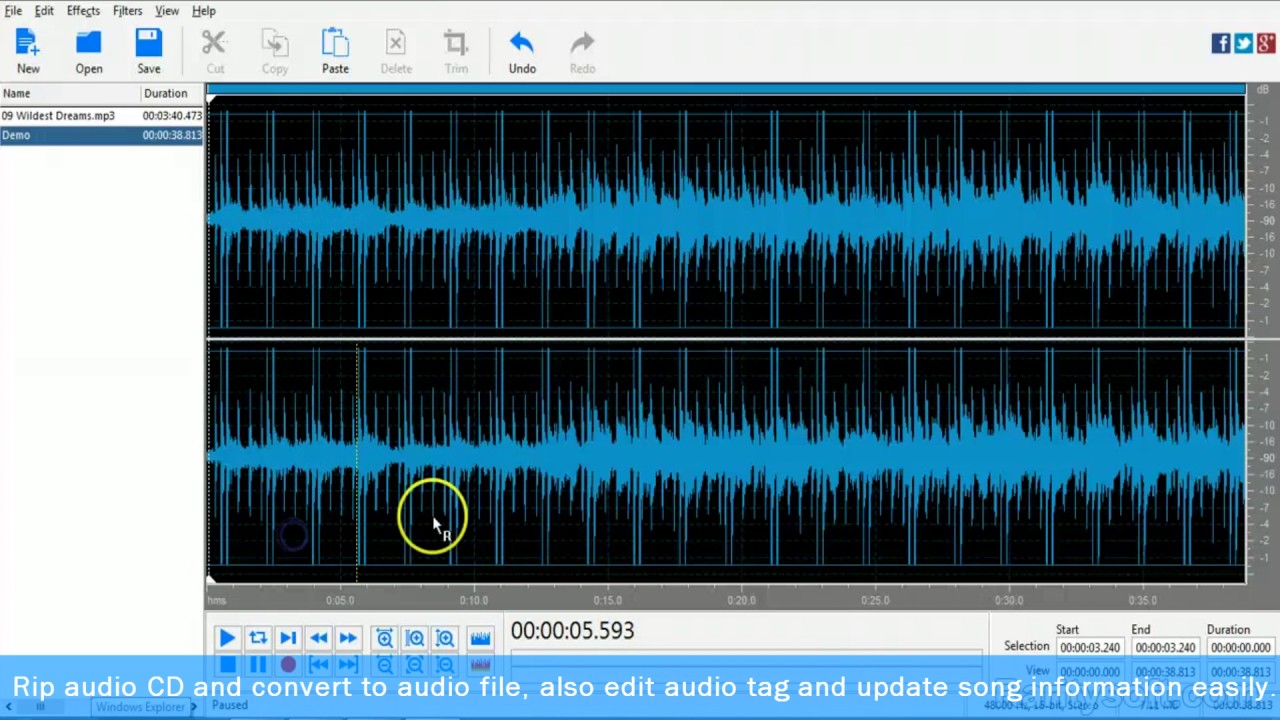This screenshot has width=1280, height=720.
Task: Click the Redo arrow icon
Action: tap(582, 52)
